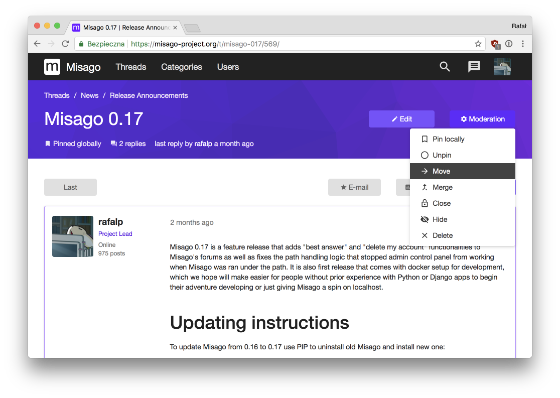
Task: Open the site search magnifier
Action: [444, 66]
